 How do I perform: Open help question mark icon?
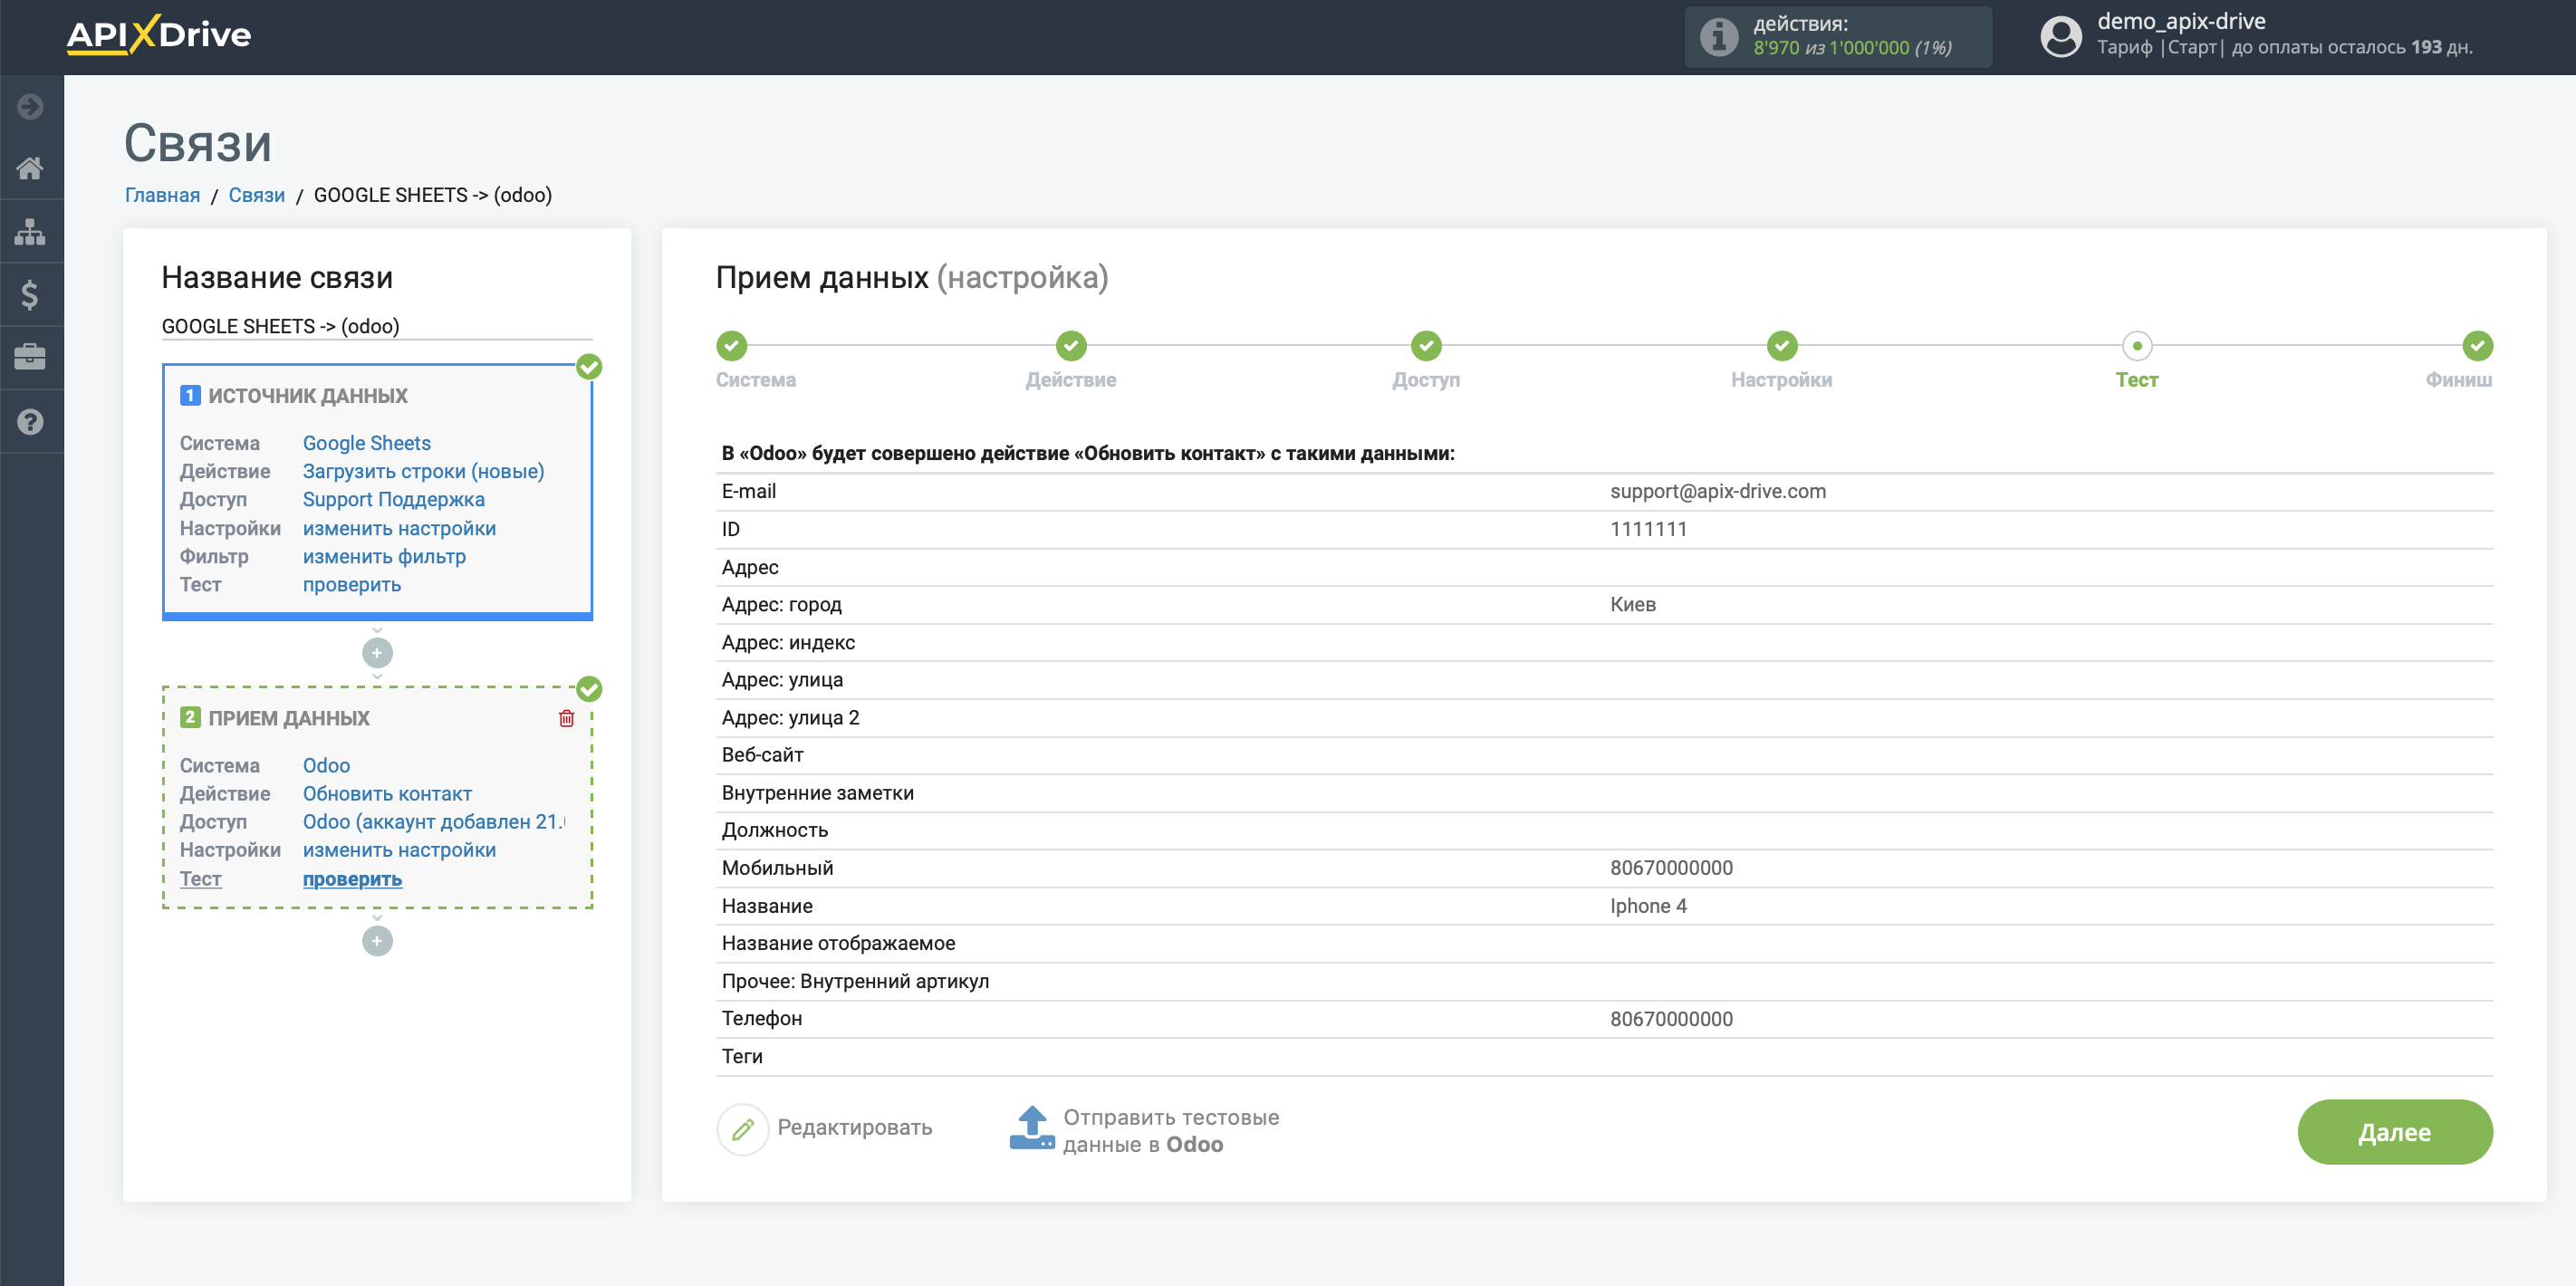[x=30, y=421]
